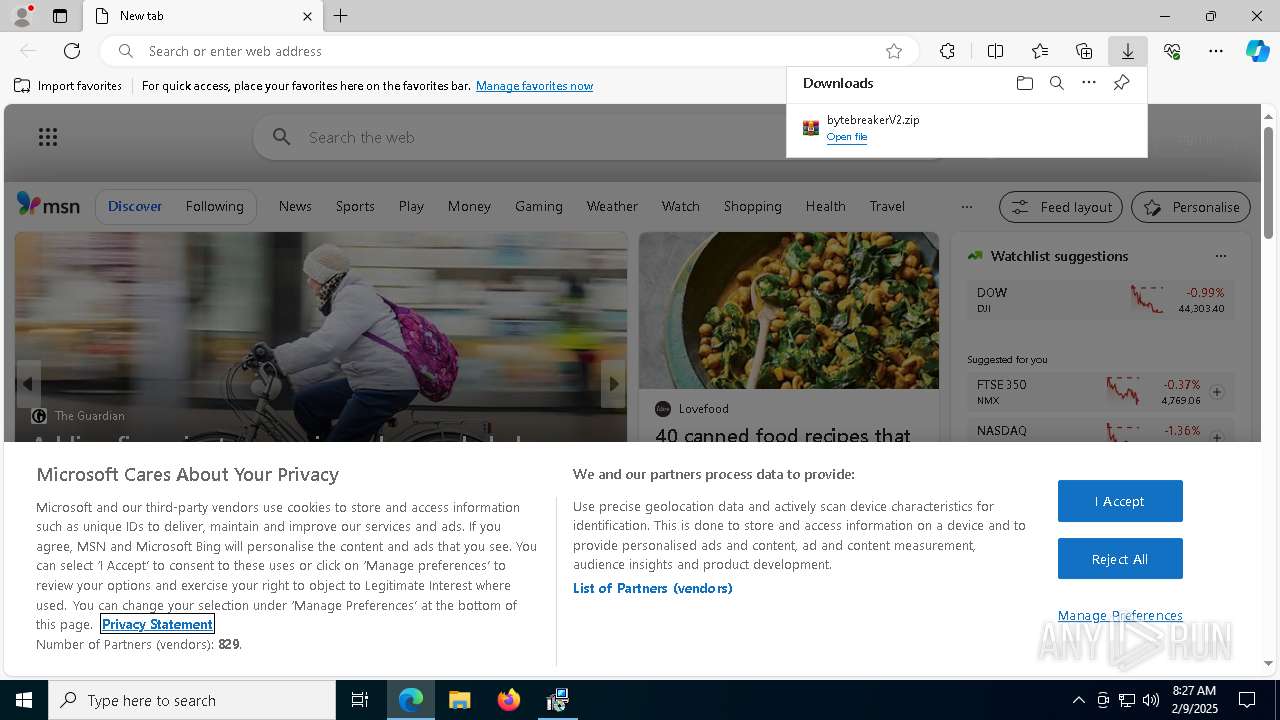
Task: Open the Manage favorites now link
Action: click(534, 86)
